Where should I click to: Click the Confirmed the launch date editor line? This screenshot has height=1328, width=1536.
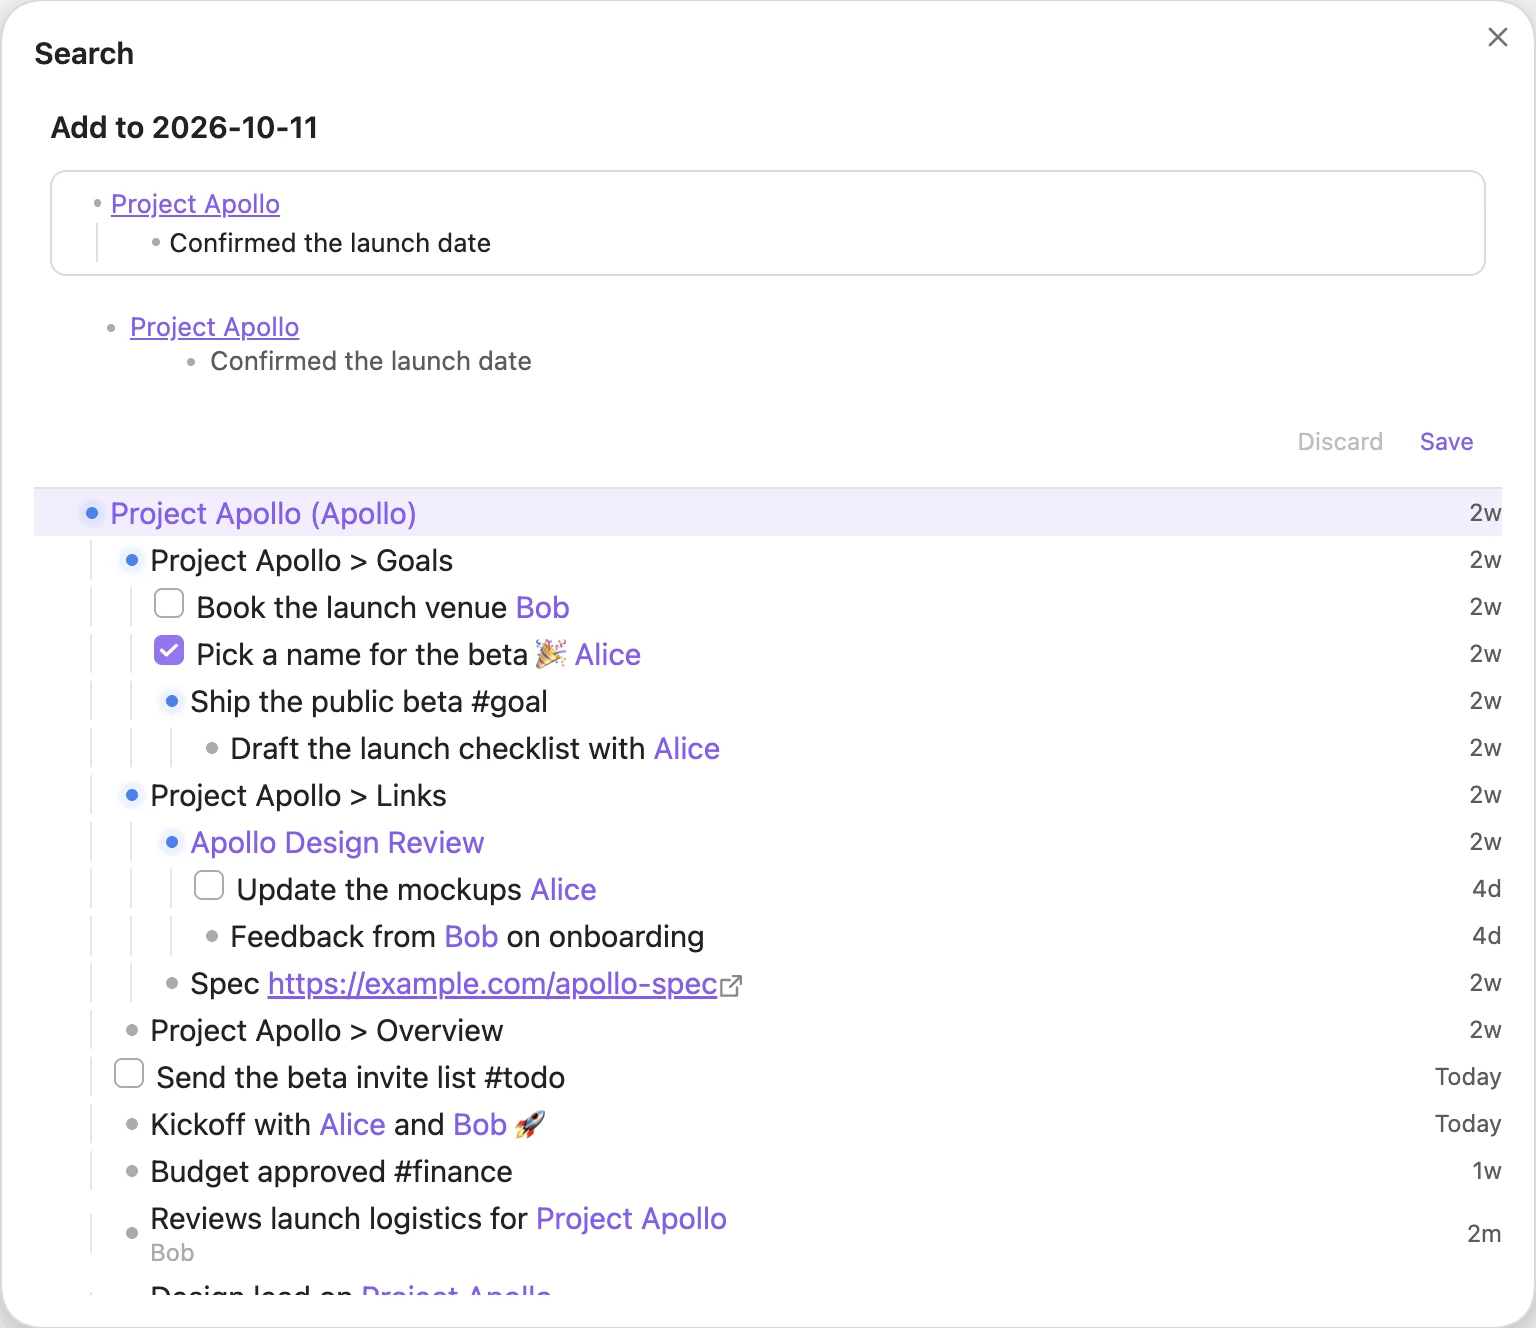pyautogui.click(x=330, y=243)
